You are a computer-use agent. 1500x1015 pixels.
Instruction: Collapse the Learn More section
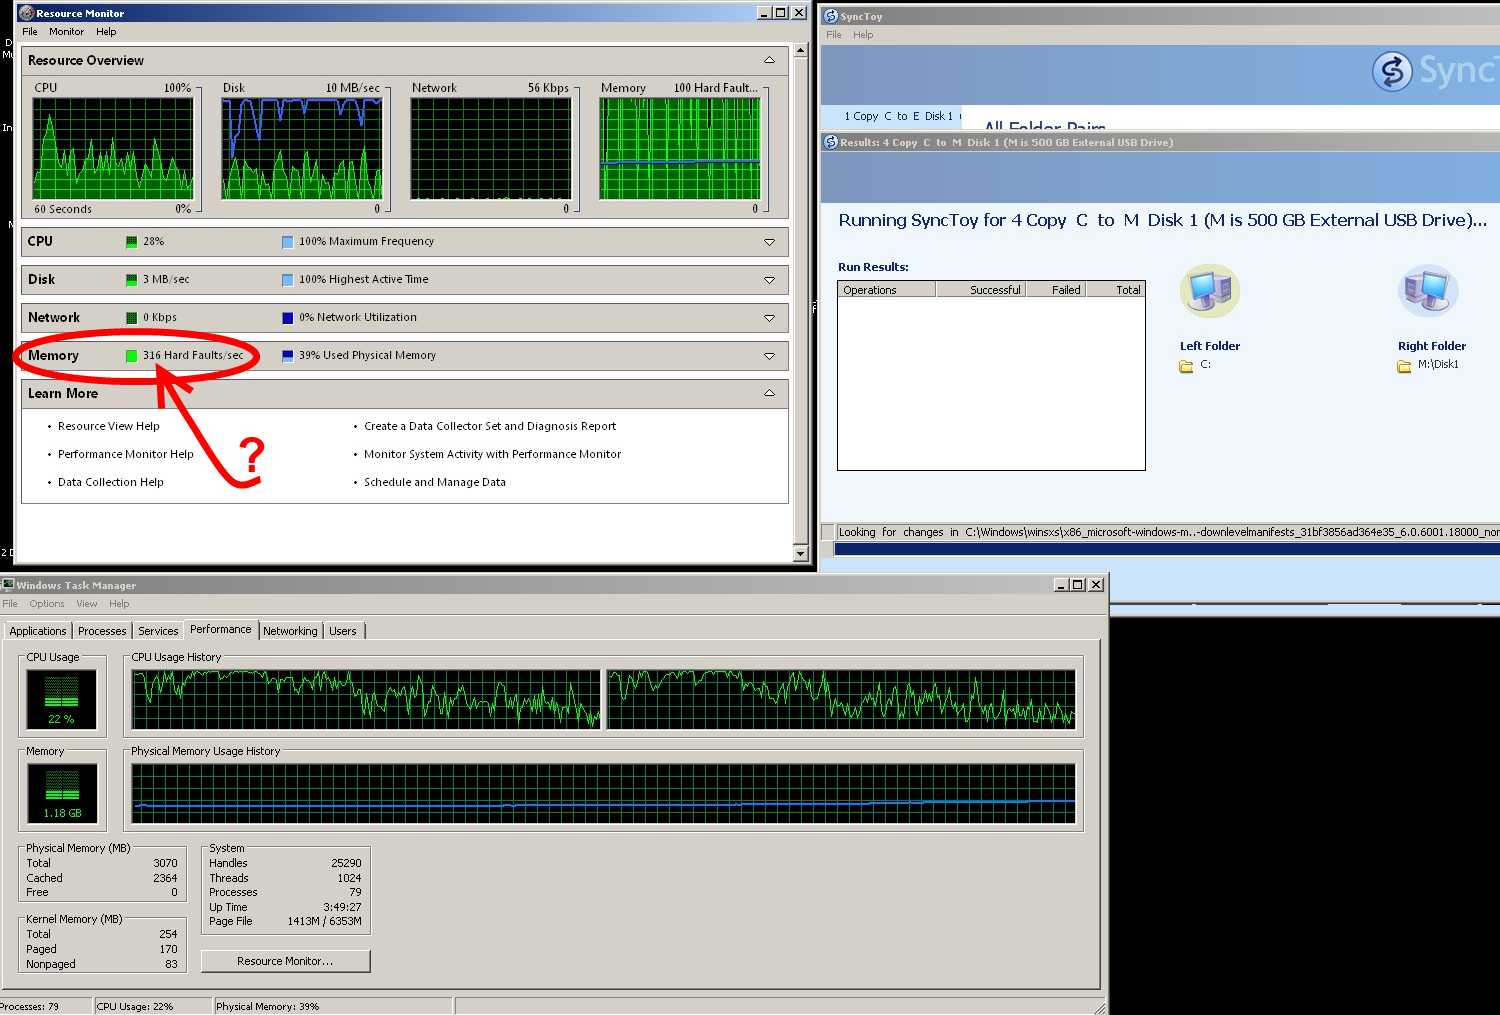point(769,393)
